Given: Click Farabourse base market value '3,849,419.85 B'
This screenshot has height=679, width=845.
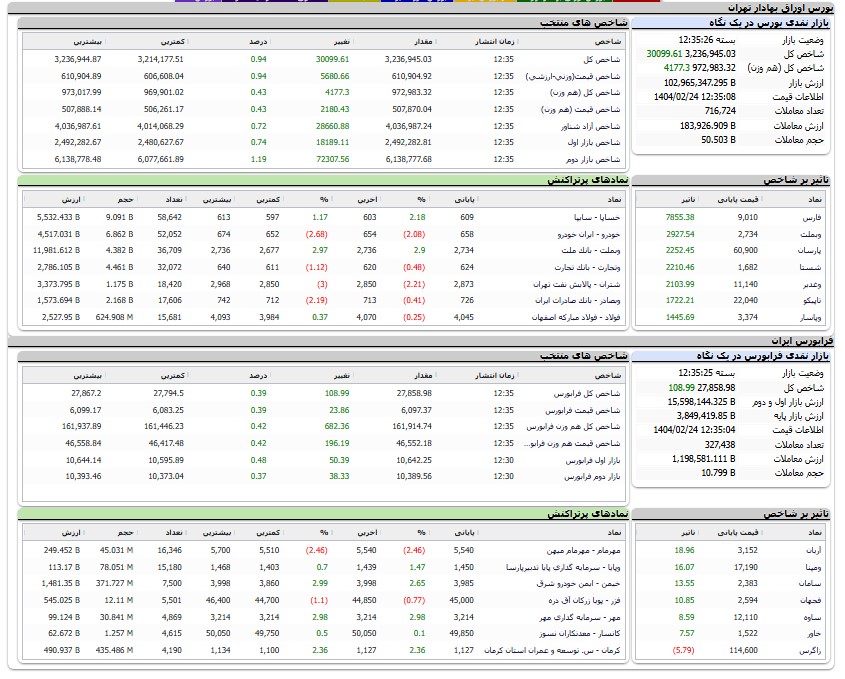Looking at the screenshot, I should (x=706, y=416).
